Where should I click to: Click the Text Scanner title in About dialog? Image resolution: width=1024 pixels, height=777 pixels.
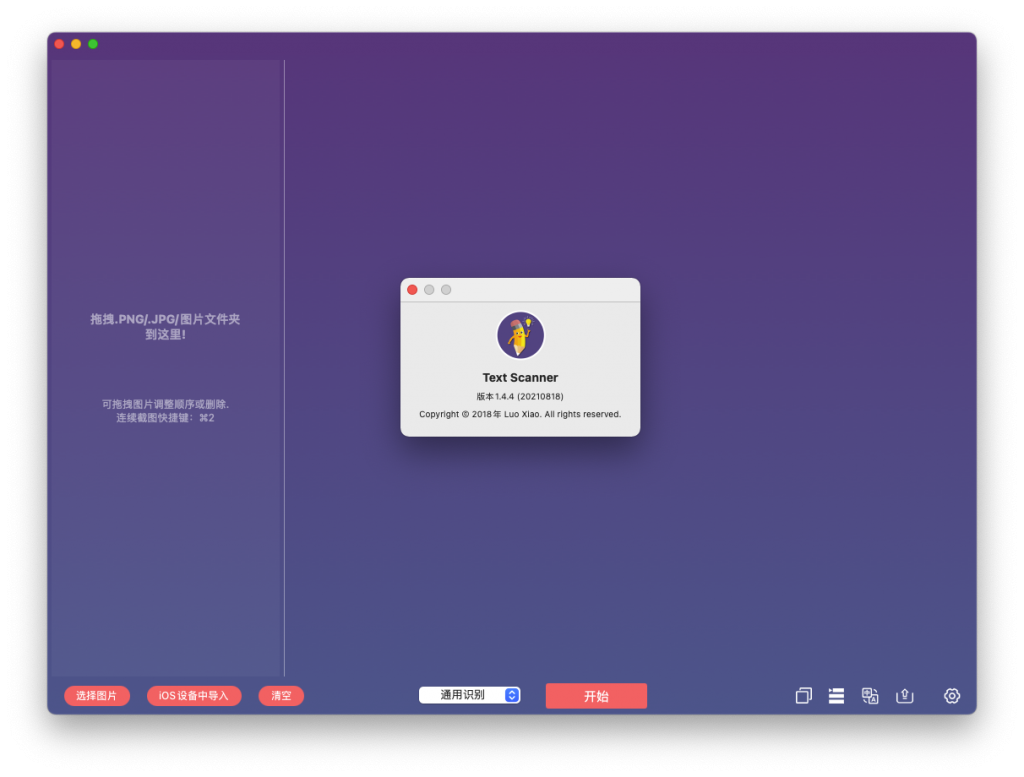tap(520, 377)
